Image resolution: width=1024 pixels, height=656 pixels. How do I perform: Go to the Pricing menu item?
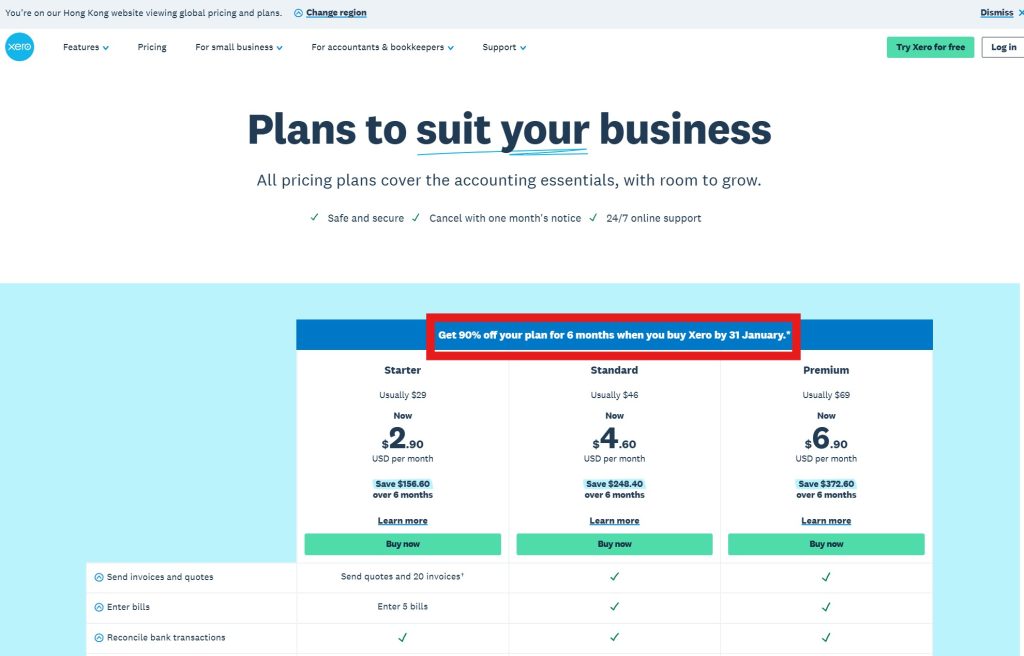point(152,47)
